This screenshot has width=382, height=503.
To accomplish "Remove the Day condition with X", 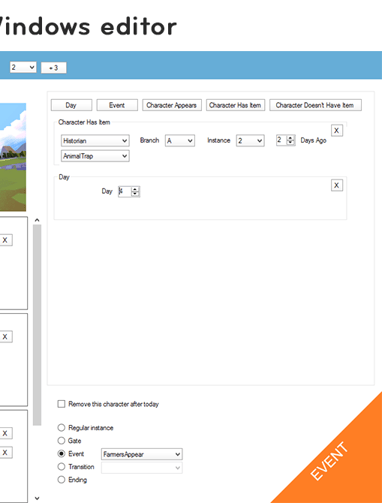I will tap(337, 185).
